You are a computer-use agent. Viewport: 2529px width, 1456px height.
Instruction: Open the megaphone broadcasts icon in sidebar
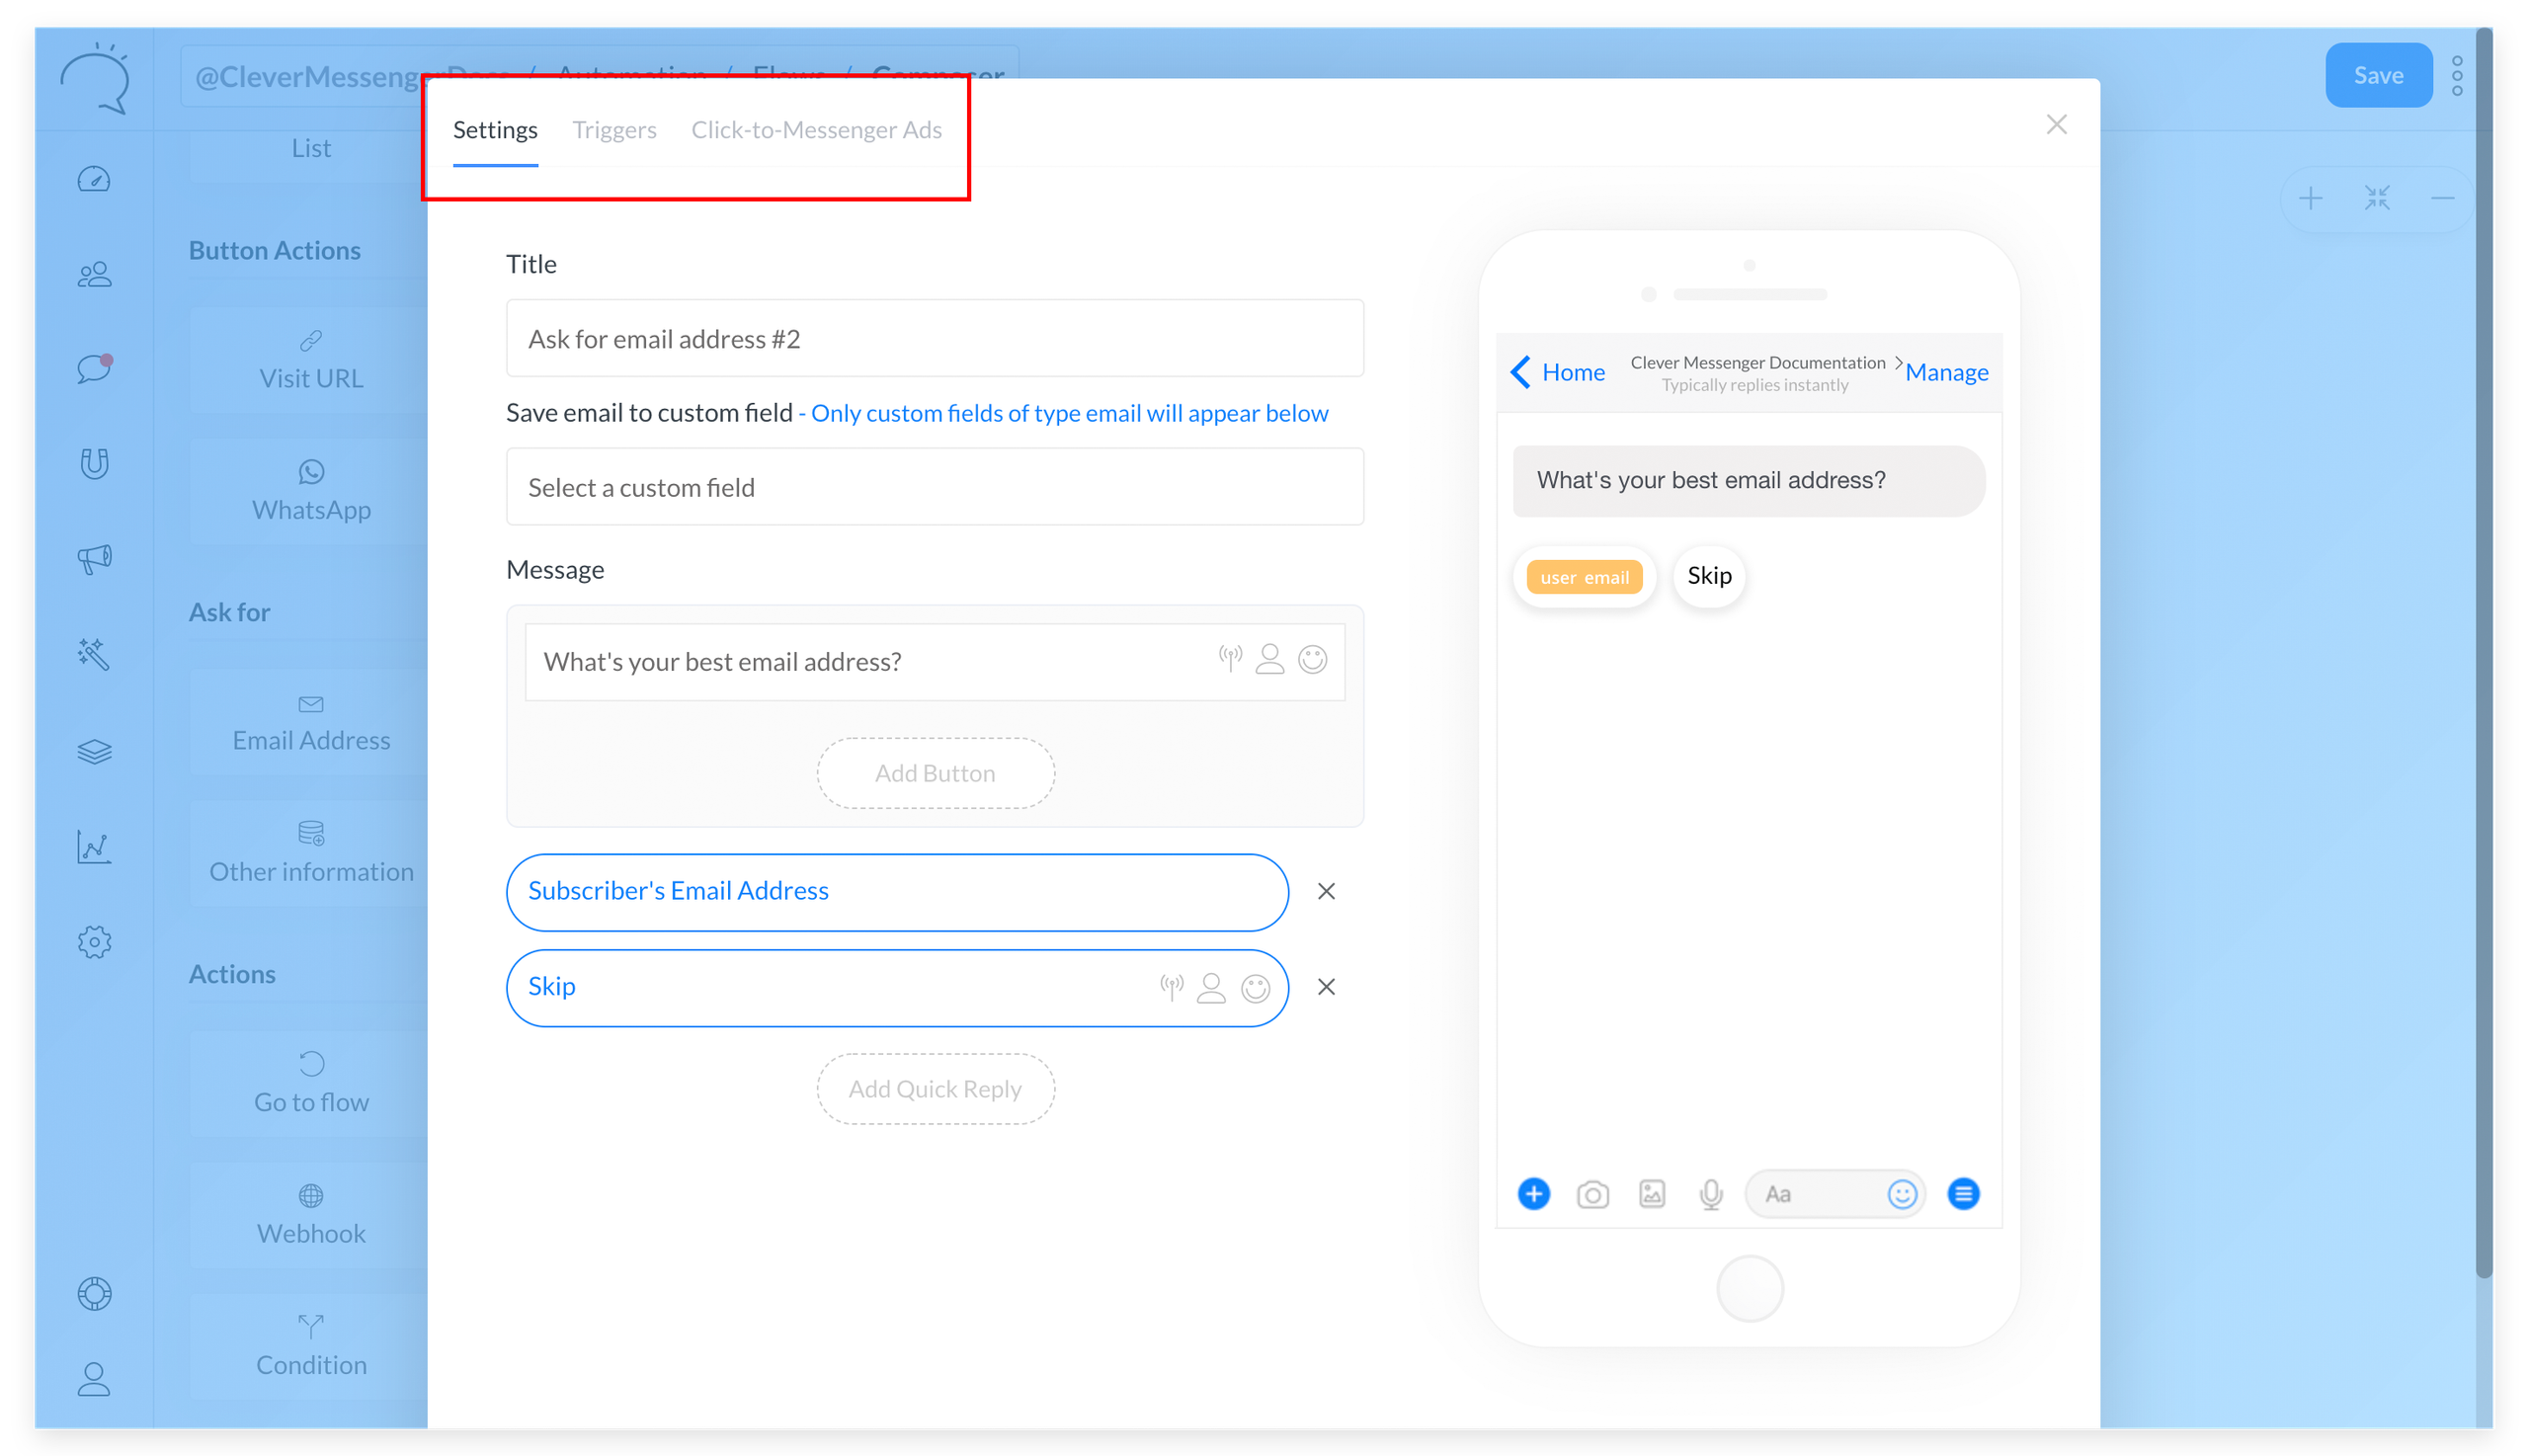pyautogui.click(x=94, y=558)
